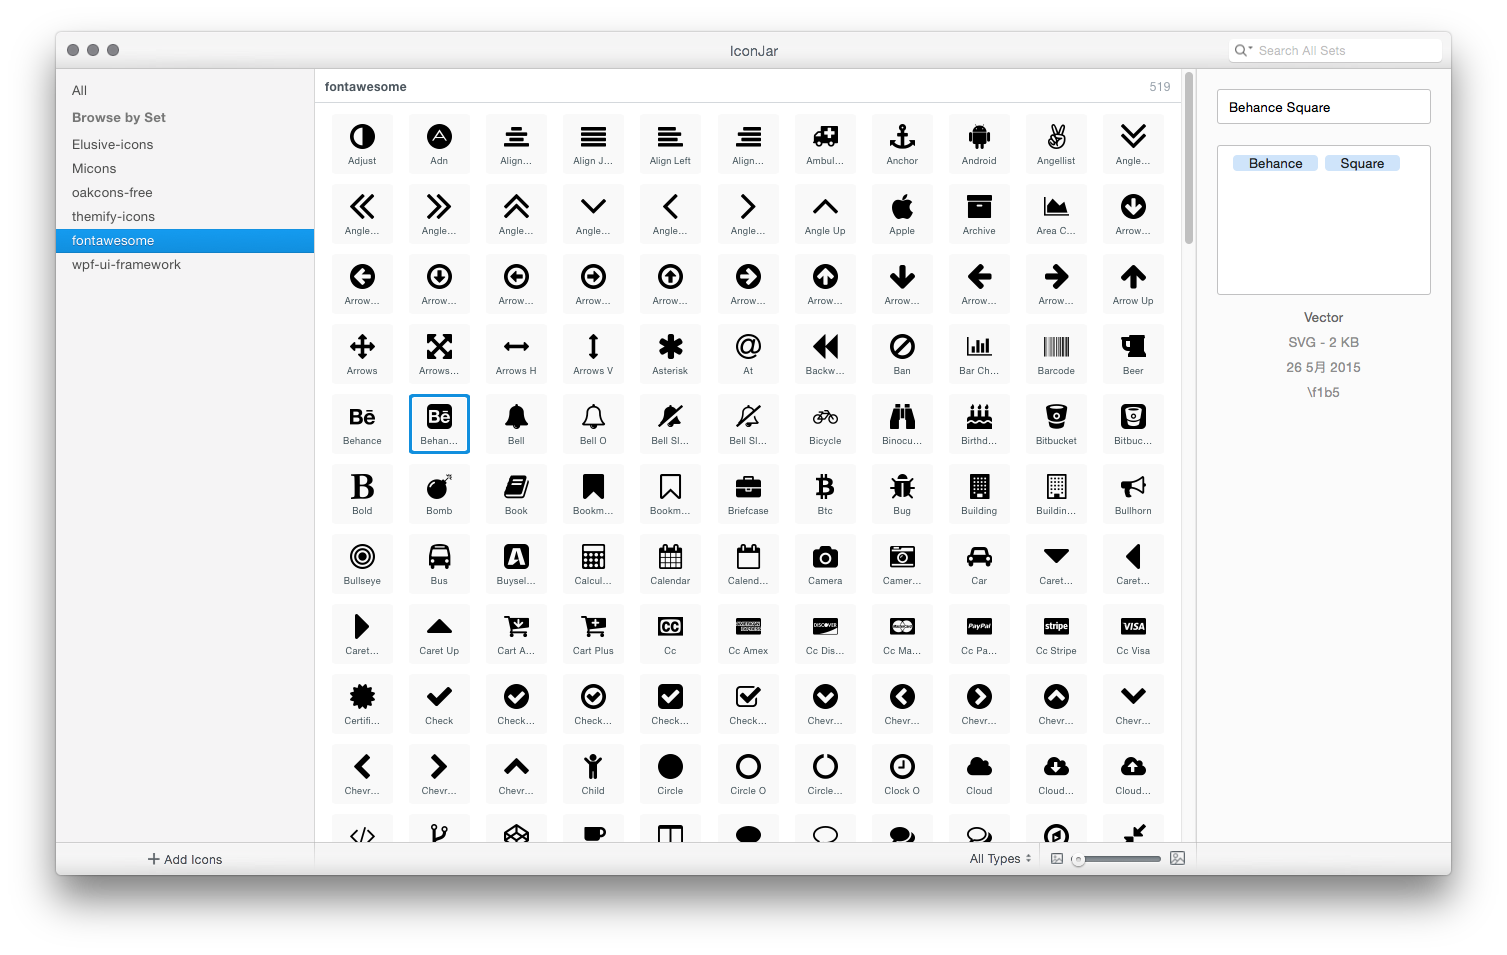Open search options magnifier dropdown
The width and height of the screenshot is (1507, 955).
tap(1243, 50)
